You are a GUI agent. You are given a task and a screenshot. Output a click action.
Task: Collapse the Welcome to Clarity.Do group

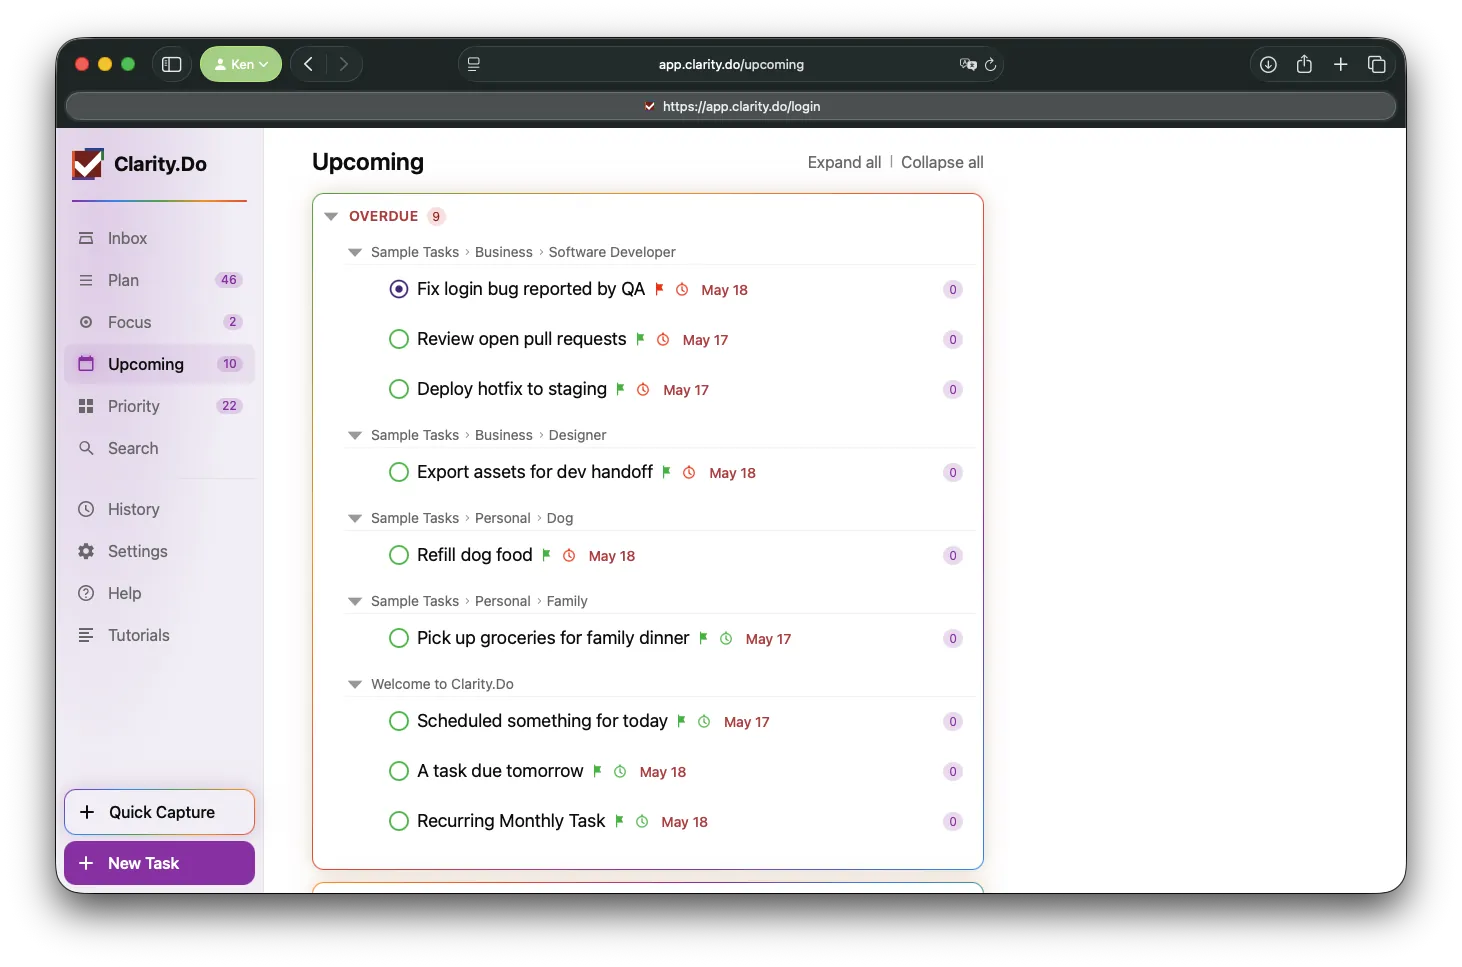click(x=354, y=684)
